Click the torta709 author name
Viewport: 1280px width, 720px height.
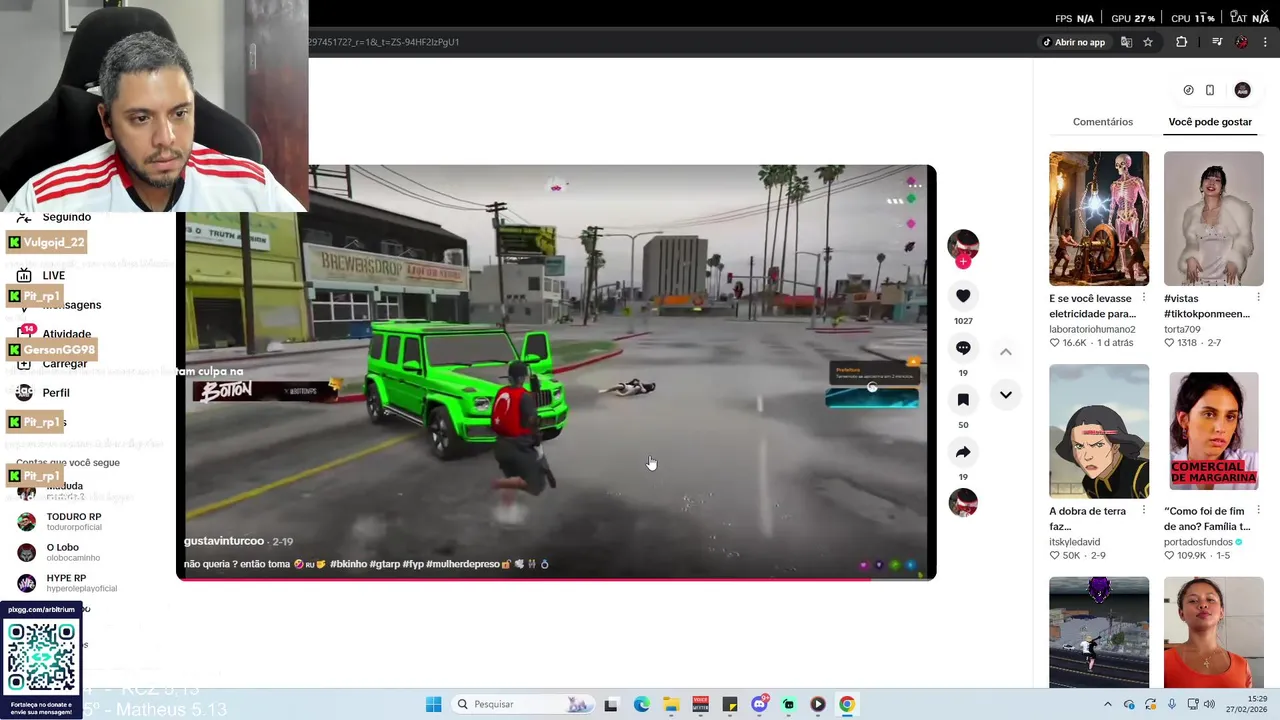click(1182, 329)
